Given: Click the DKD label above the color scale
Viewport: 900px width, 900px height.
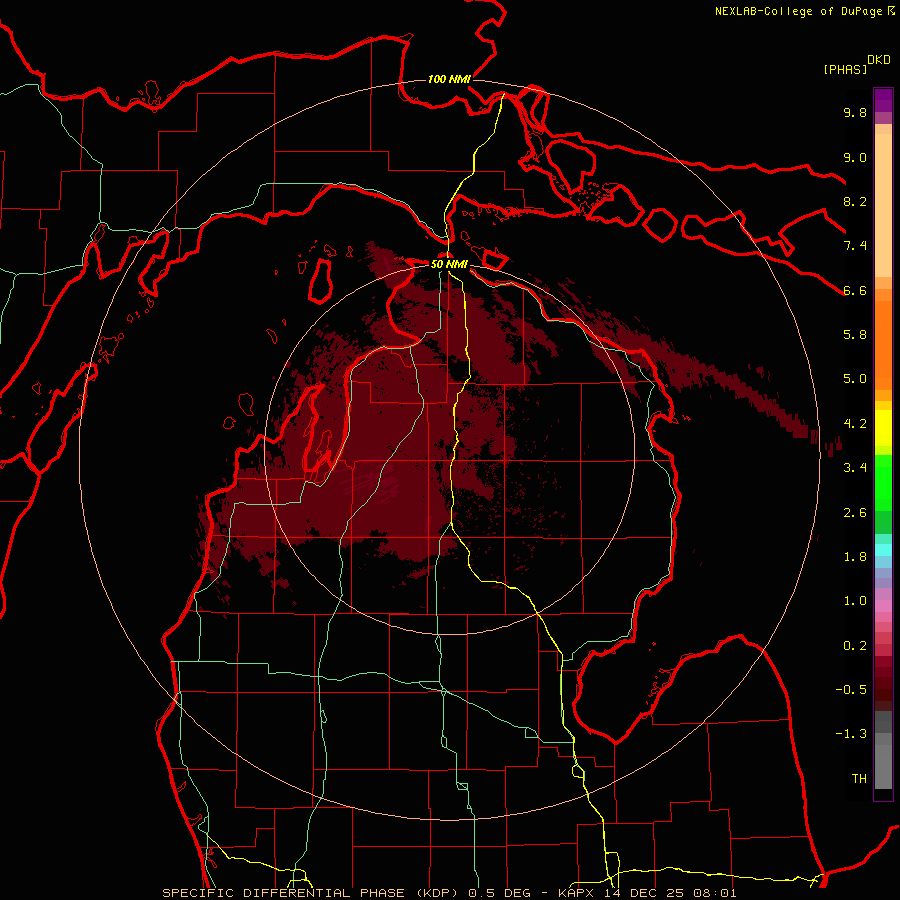Looking at the screenshot, I should [x=879, y=60].
